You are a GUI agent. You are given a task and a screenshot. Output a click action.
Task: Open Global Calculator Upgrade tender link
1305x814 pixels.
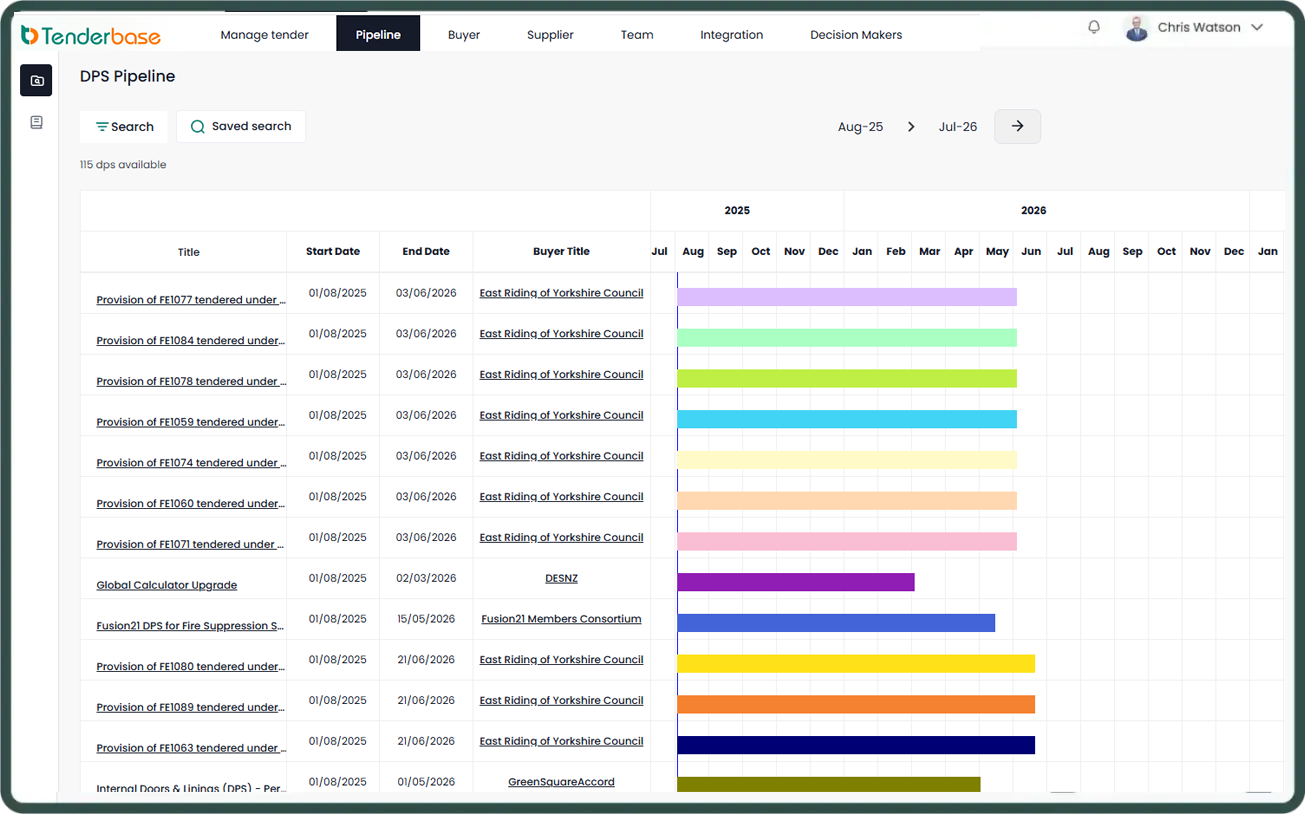167,585
